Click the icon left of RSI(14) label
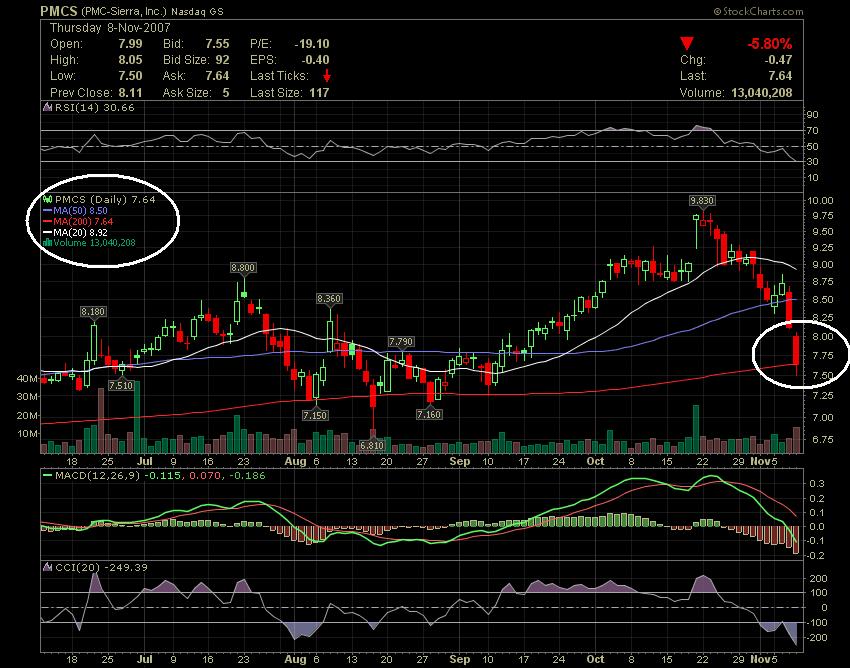Image resolution: width=850 pixels, height=668 pixels. (47, 107)
